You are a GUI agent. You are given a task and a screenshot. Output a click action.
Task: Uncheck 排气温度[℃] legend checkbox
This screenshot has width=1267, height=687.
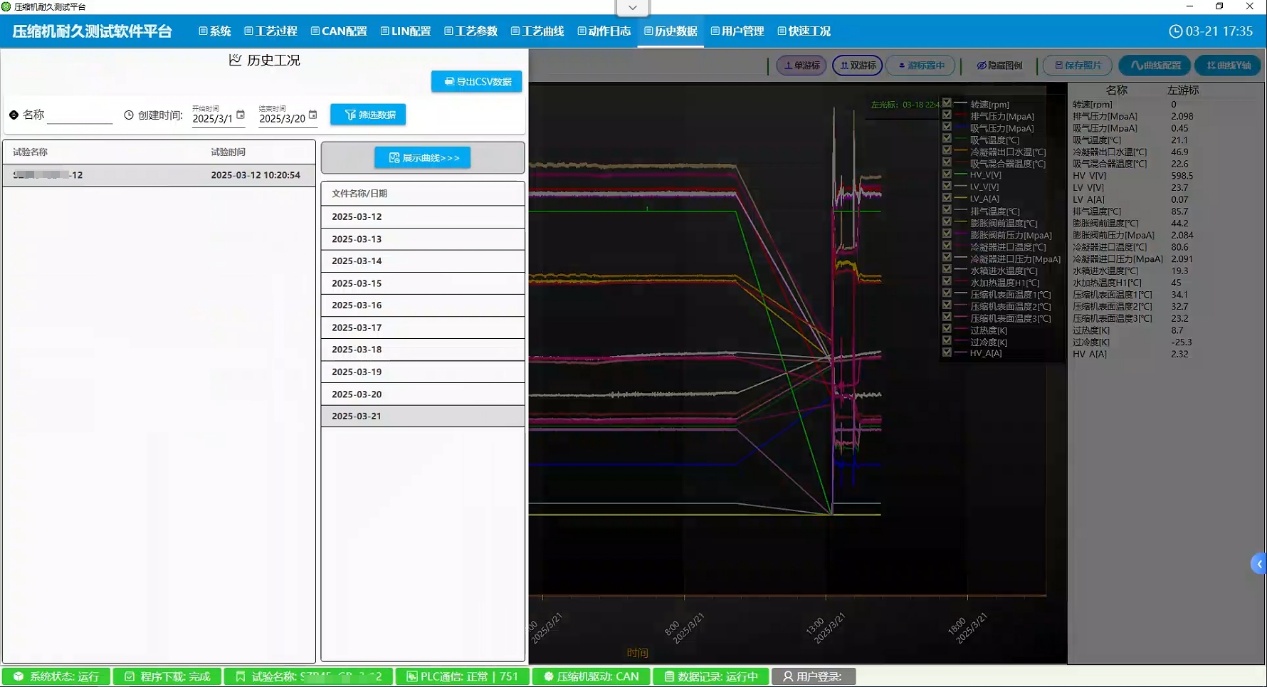946,210
